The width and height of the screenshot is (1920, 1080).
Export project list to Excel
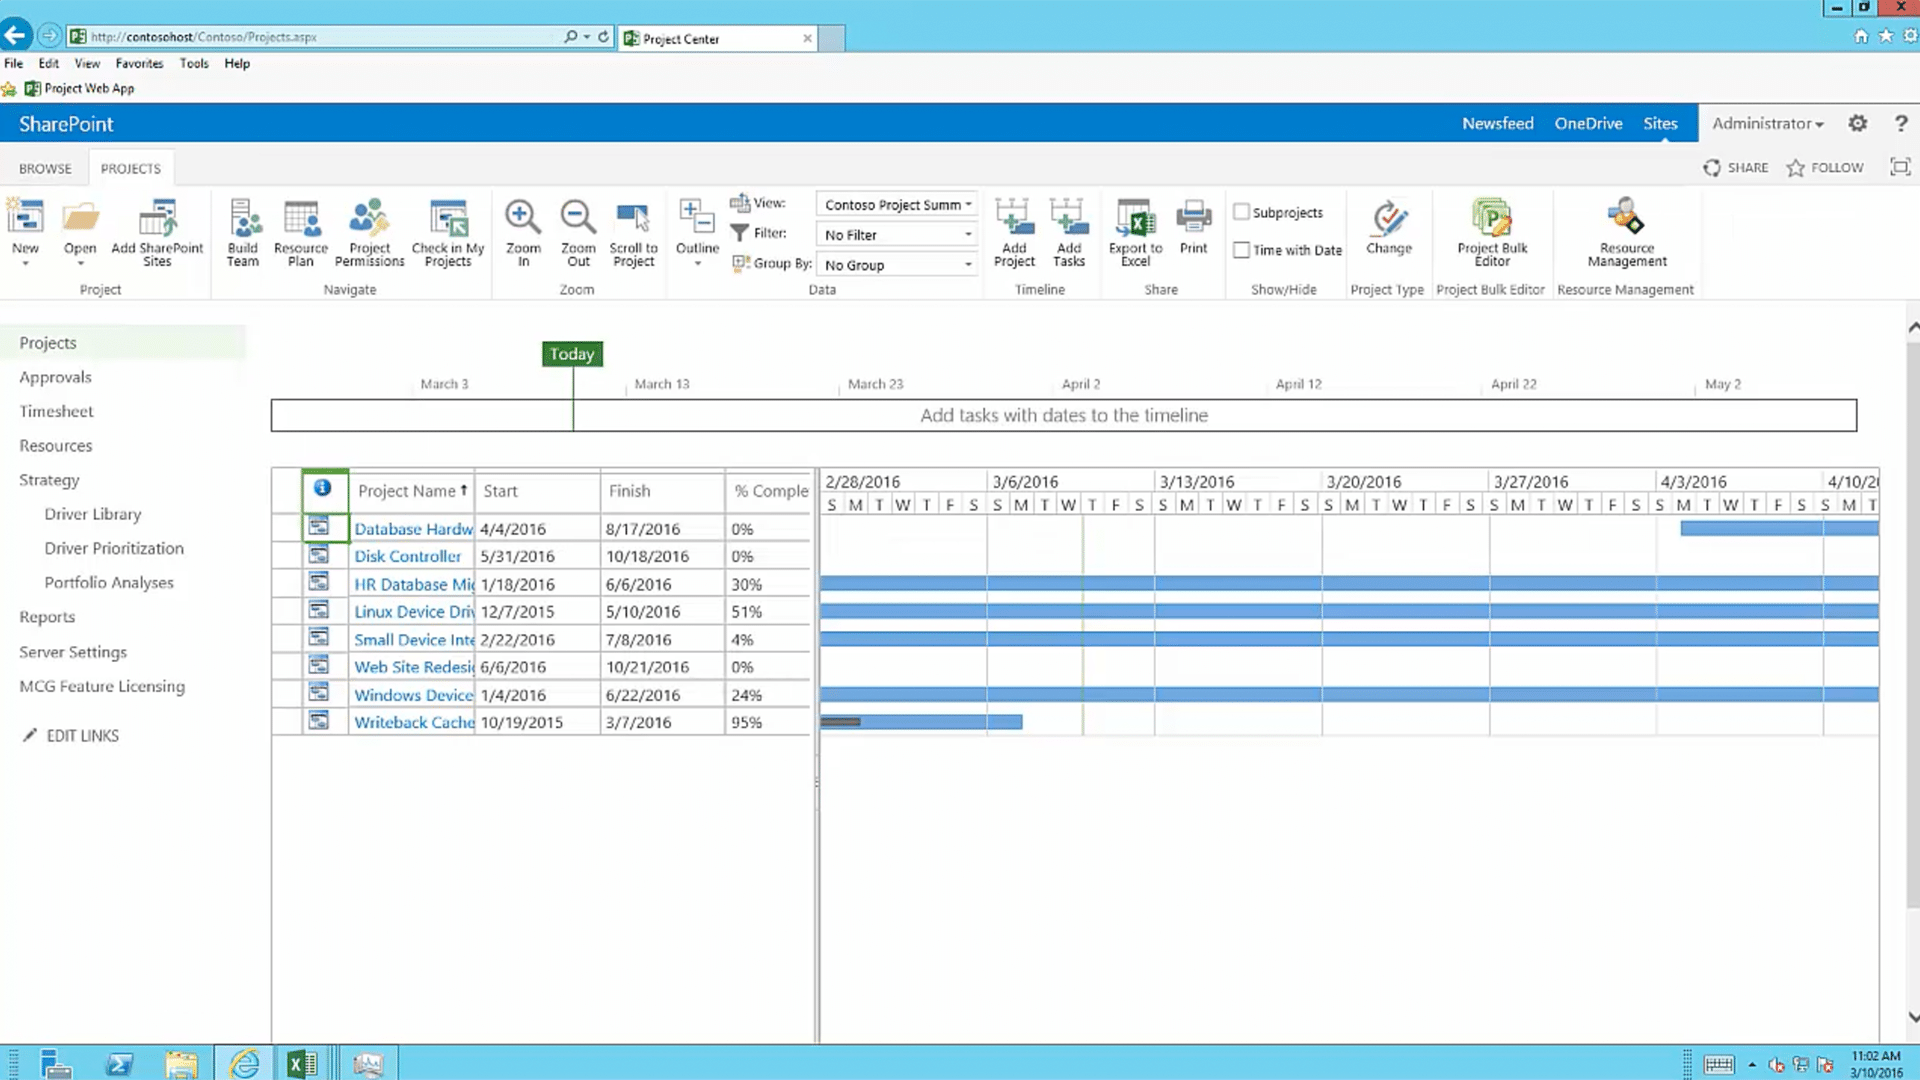tap(1135, 233)
